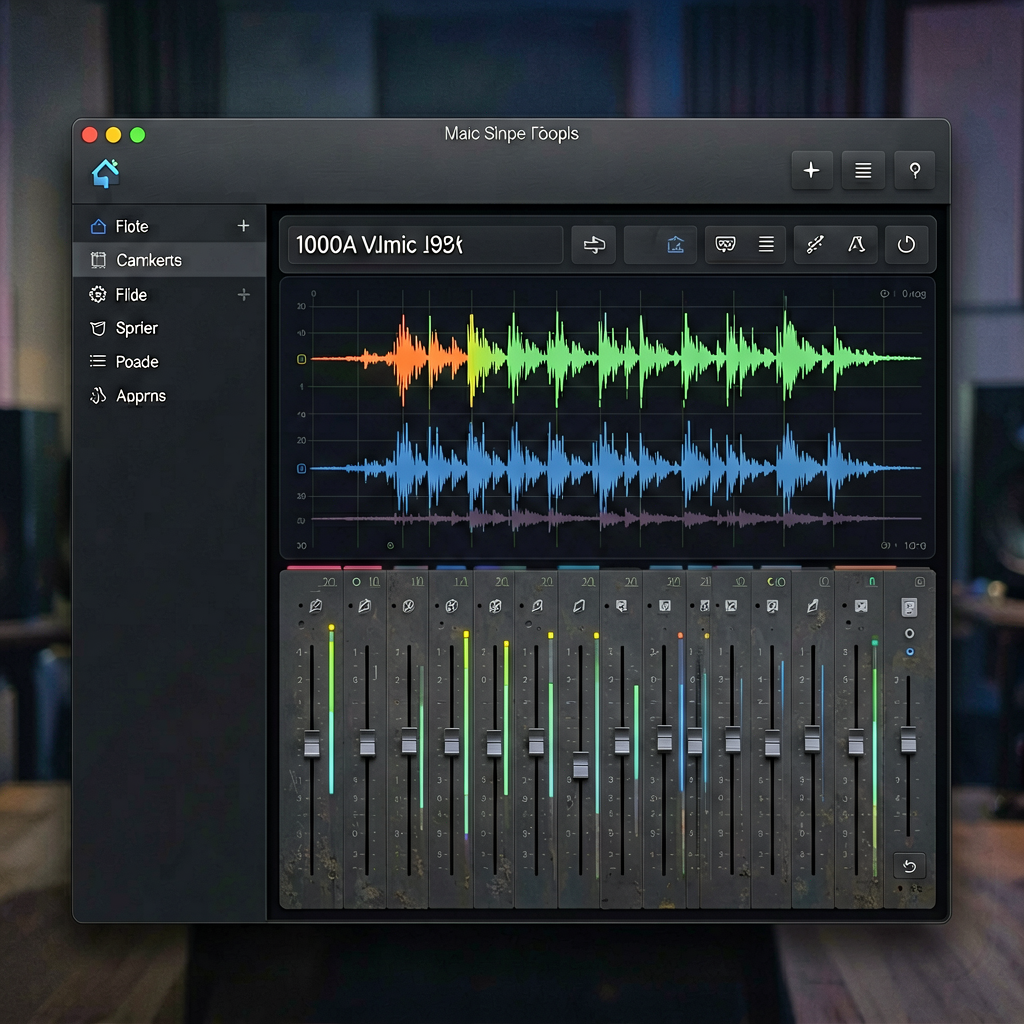The width and height of the screenshot is (1024, 1024).
Task: Click the square icon on the eighth mixer channel
Action: tap(621, 606)
